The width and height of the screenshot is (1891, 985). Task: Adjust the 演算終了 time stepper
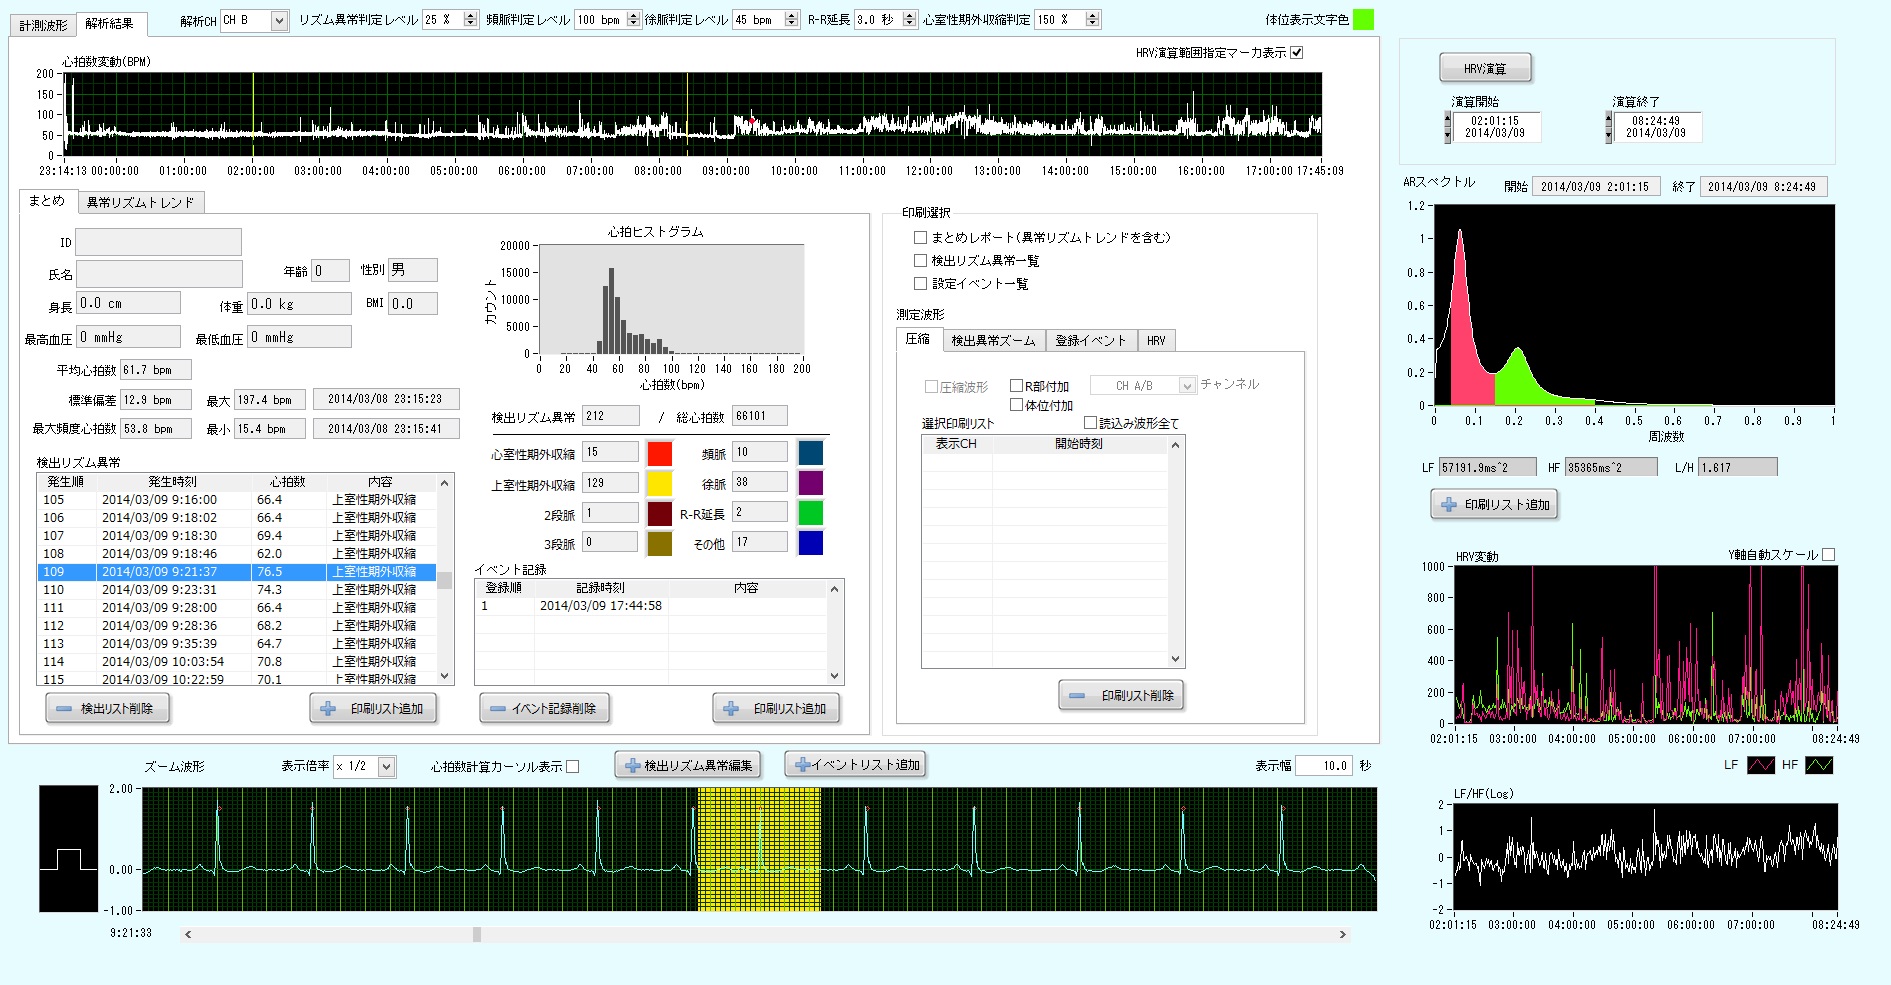pyautogui.click(x=1608, y=127)
